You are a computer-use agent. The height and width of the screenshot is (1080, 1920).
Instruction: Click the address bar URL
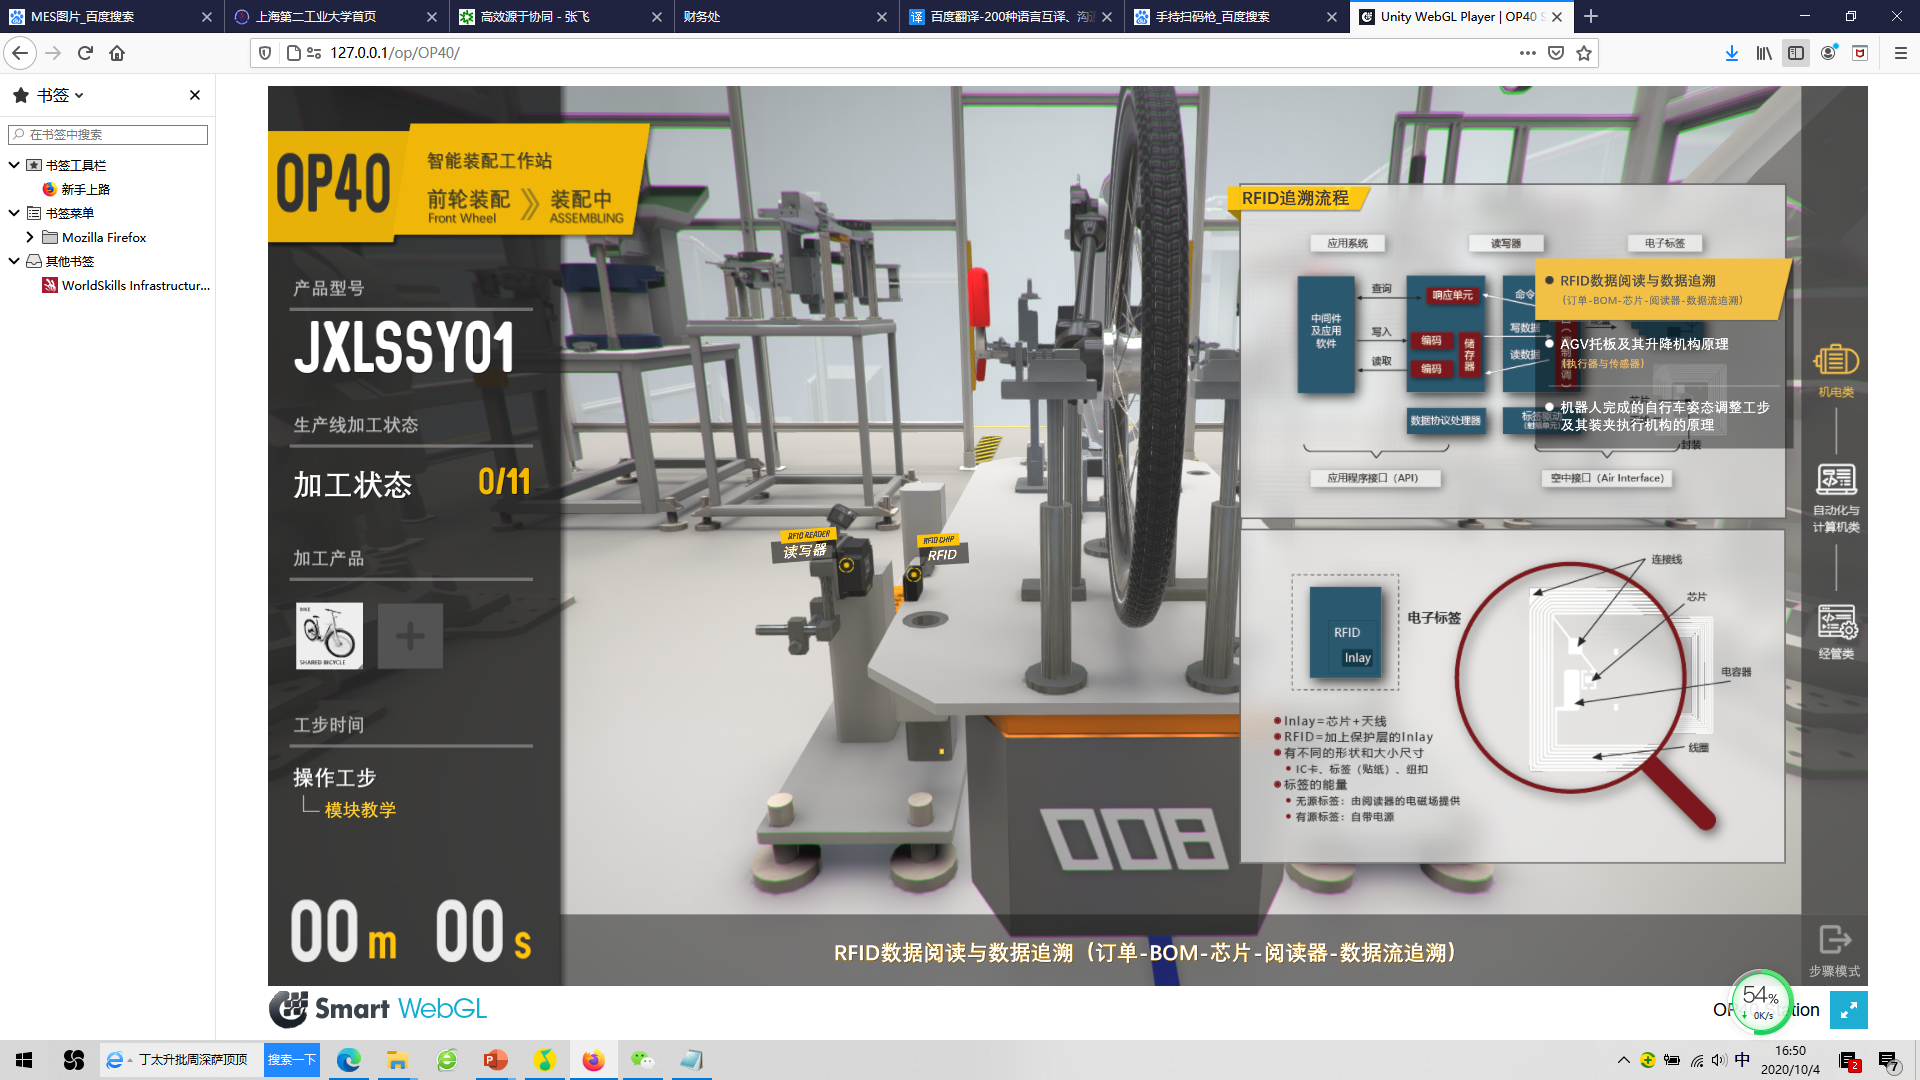pyautogui.click(x=395, y=53)
